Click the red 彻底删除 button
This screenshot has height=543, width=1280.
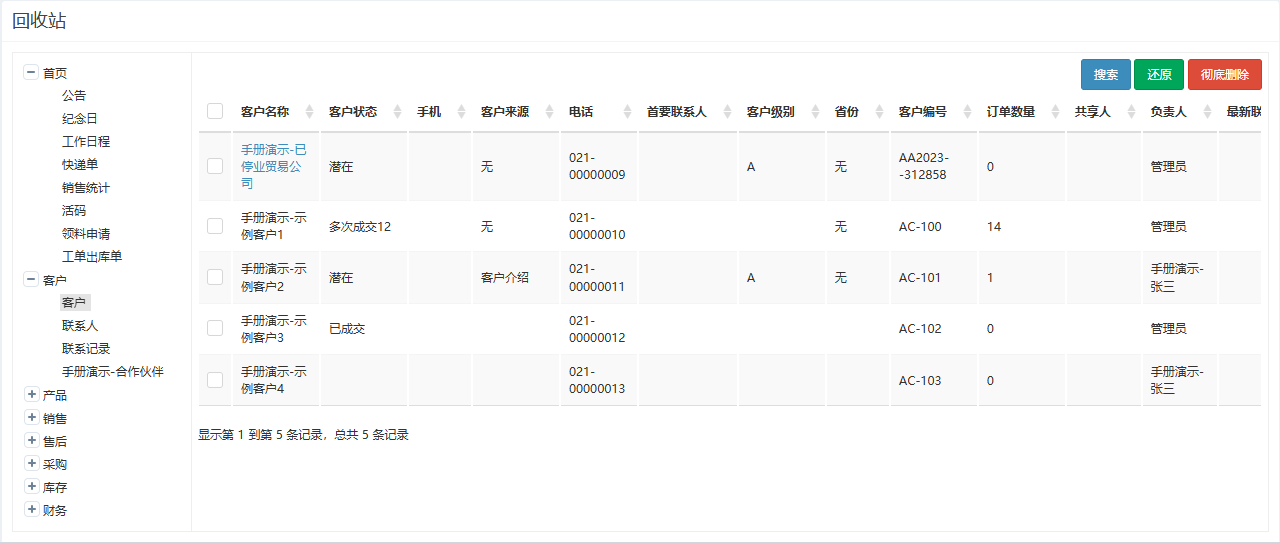1225,75
